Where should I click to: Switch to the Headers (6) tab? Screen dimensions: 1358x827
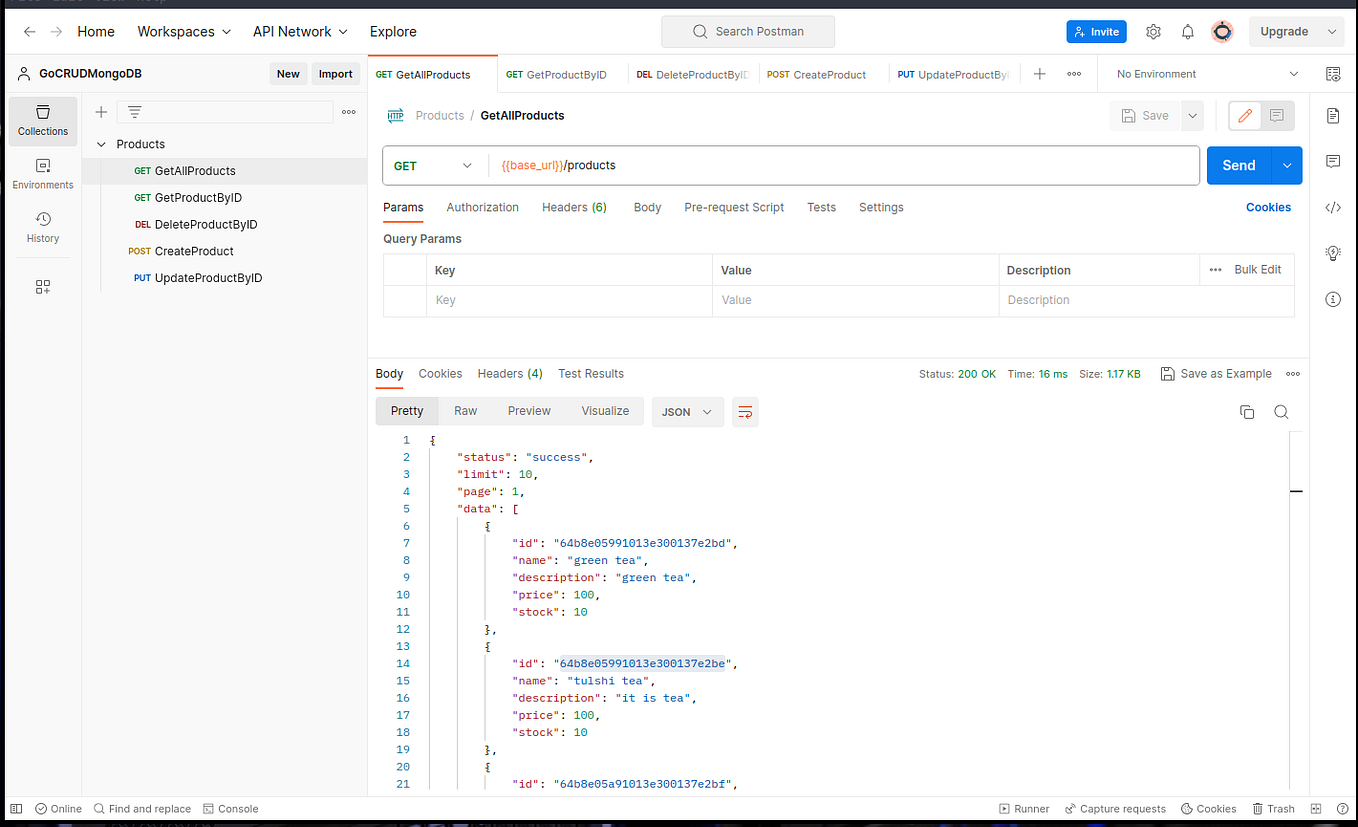573,207
